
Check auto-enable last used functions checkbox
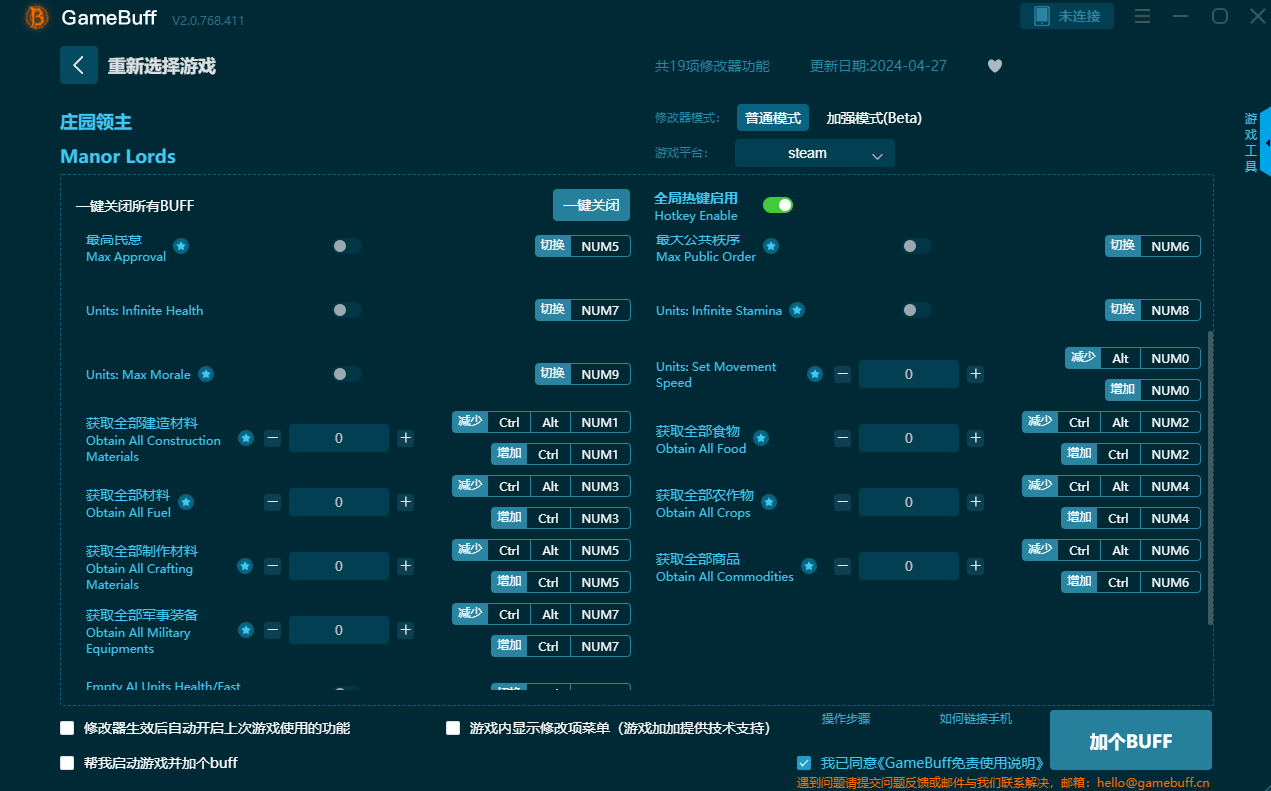coord(67,728)
